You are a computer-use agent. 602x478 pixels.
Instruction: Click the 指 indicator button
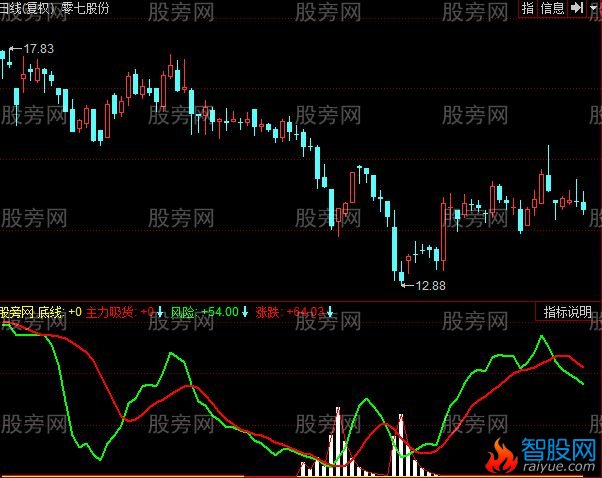point(528,8)
